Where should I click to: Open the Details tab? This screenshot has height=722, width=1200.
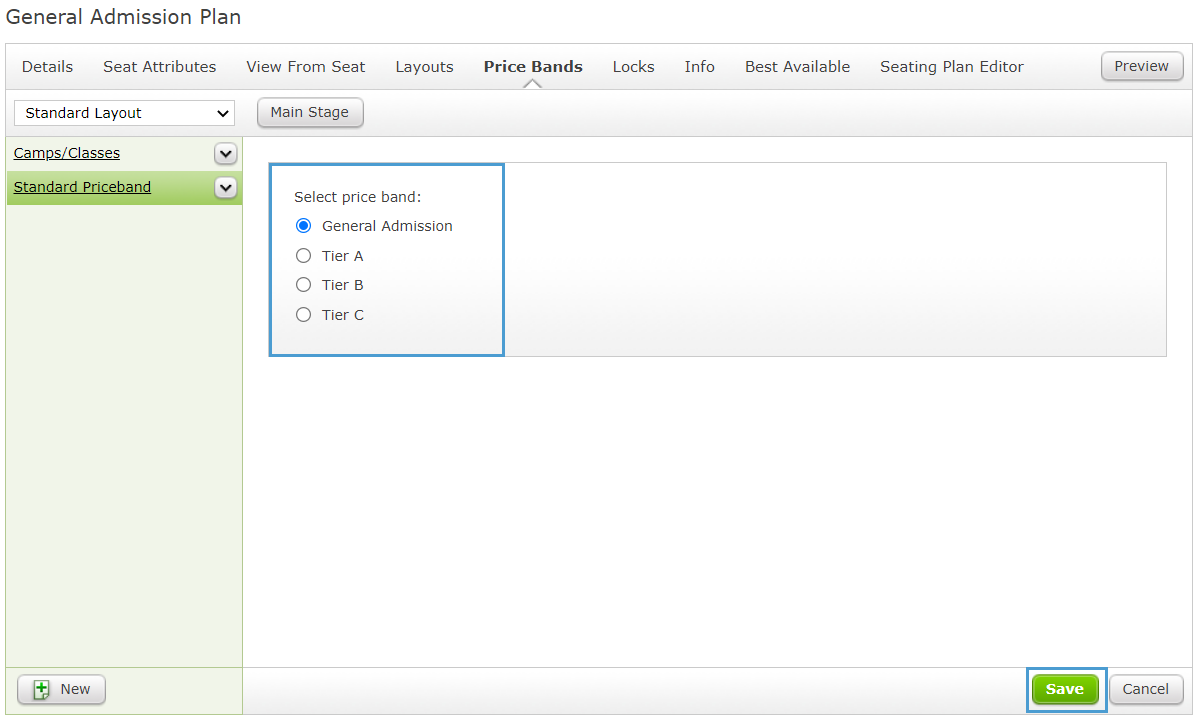[47, 67]
